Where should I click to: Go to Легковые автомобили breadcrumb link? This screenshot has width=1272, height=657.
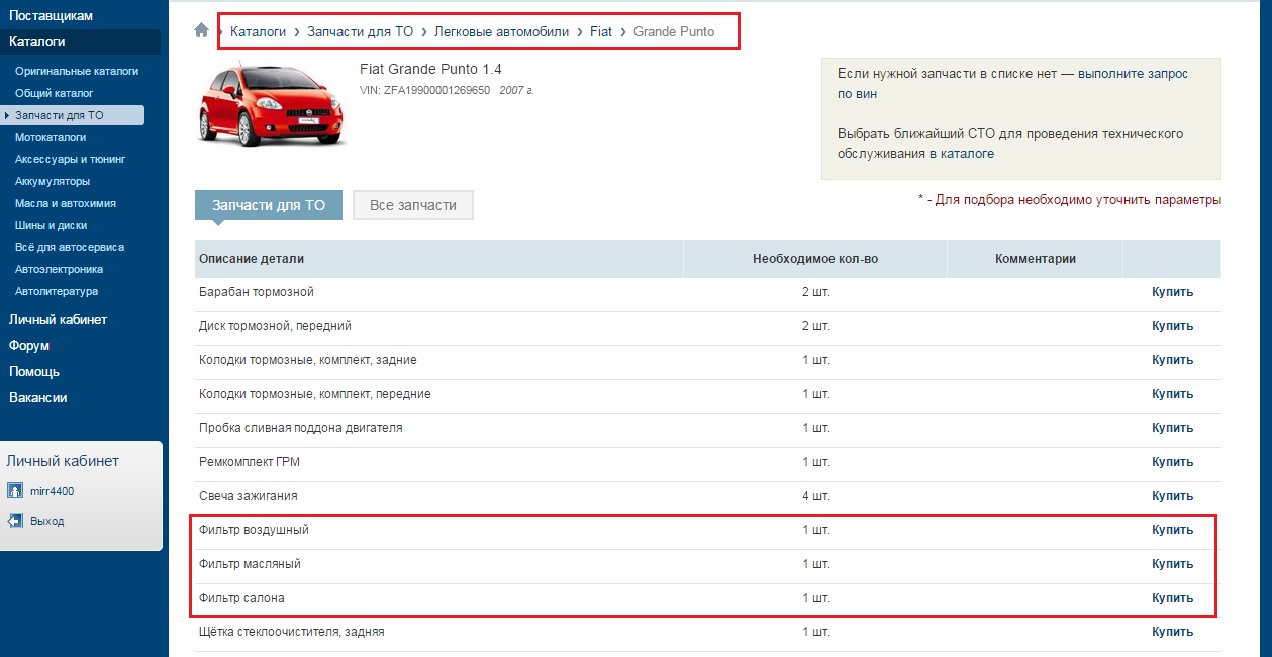[501, 31]
